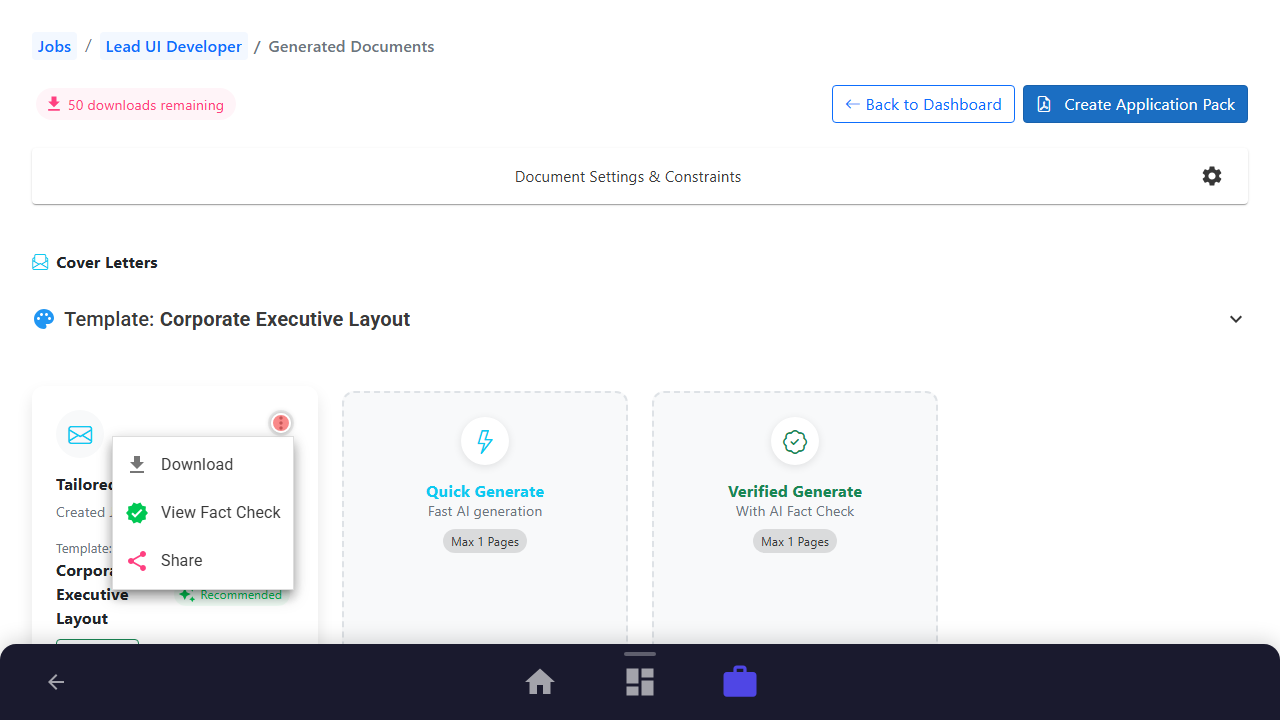
Task: Click the palette icon beside Template heading
Action: 43,319
